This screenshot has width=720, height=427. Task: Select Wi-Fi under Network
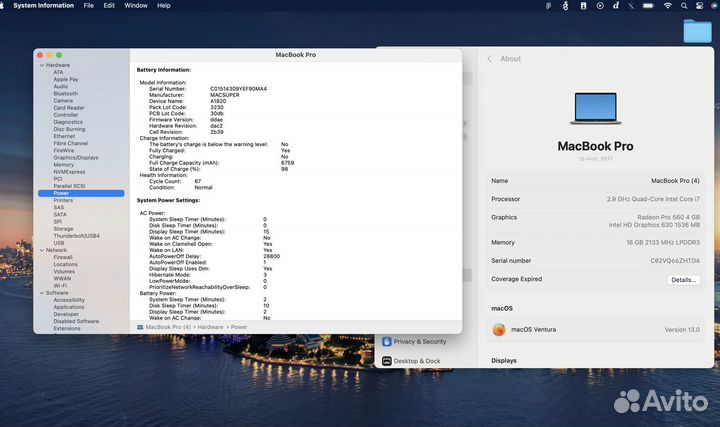click(x=60, y=286)
